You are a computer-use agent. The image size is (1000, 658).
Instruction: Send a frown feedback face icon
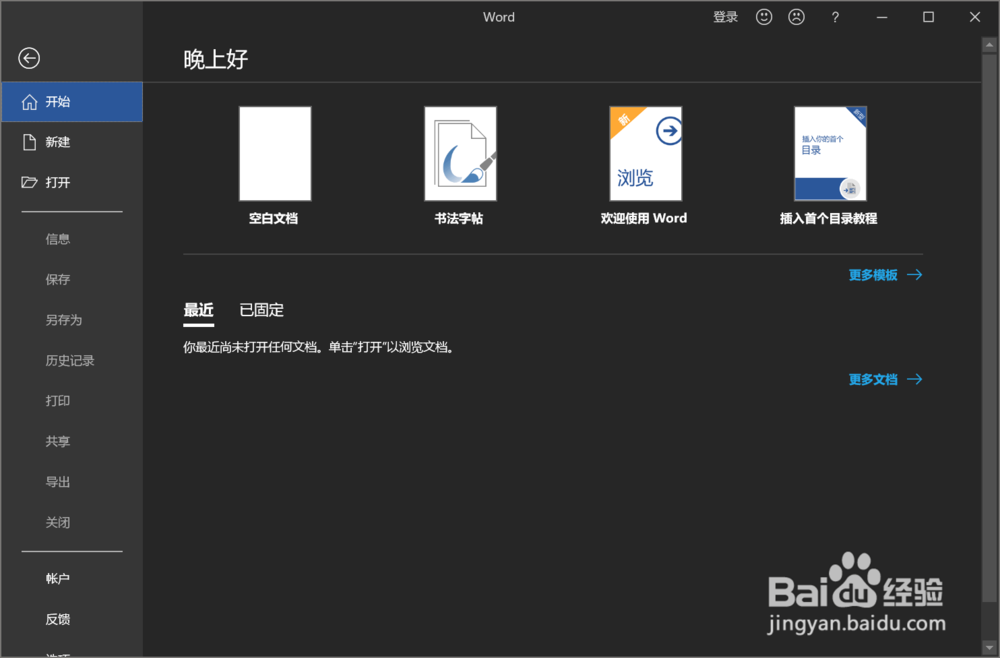pyautogui.click(x=796, y=17)
